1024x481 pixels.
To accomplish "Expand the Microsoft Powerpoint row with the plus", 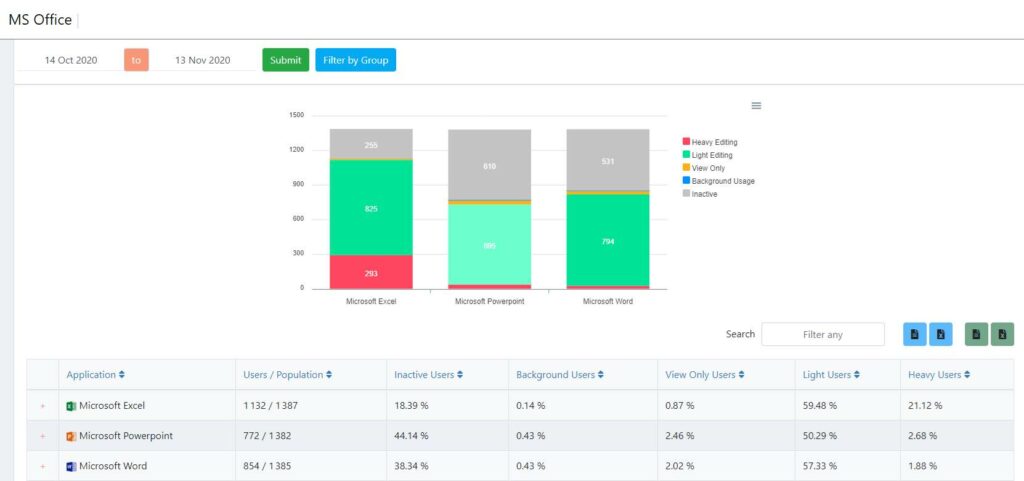I will (43, 436).
